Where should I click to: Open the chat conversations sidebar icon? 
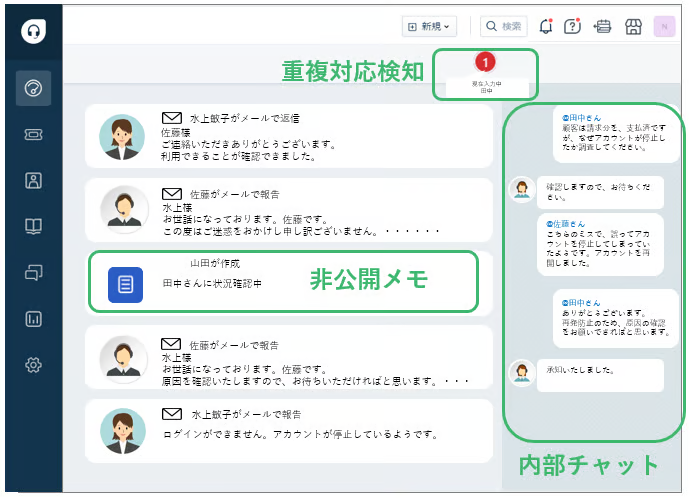33,272
